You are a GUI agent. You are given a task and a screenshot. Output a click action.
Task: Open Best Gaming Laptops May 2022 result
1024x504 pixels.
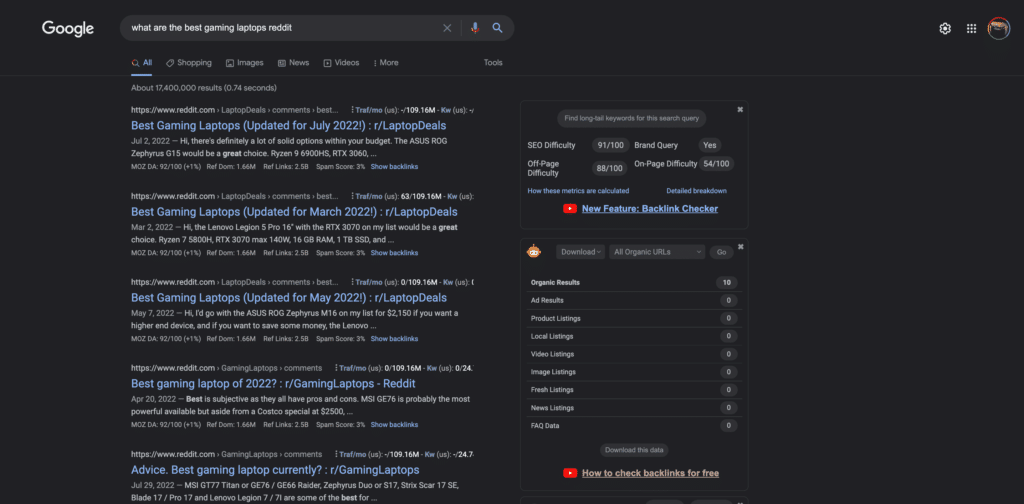[x=289, y=298]
